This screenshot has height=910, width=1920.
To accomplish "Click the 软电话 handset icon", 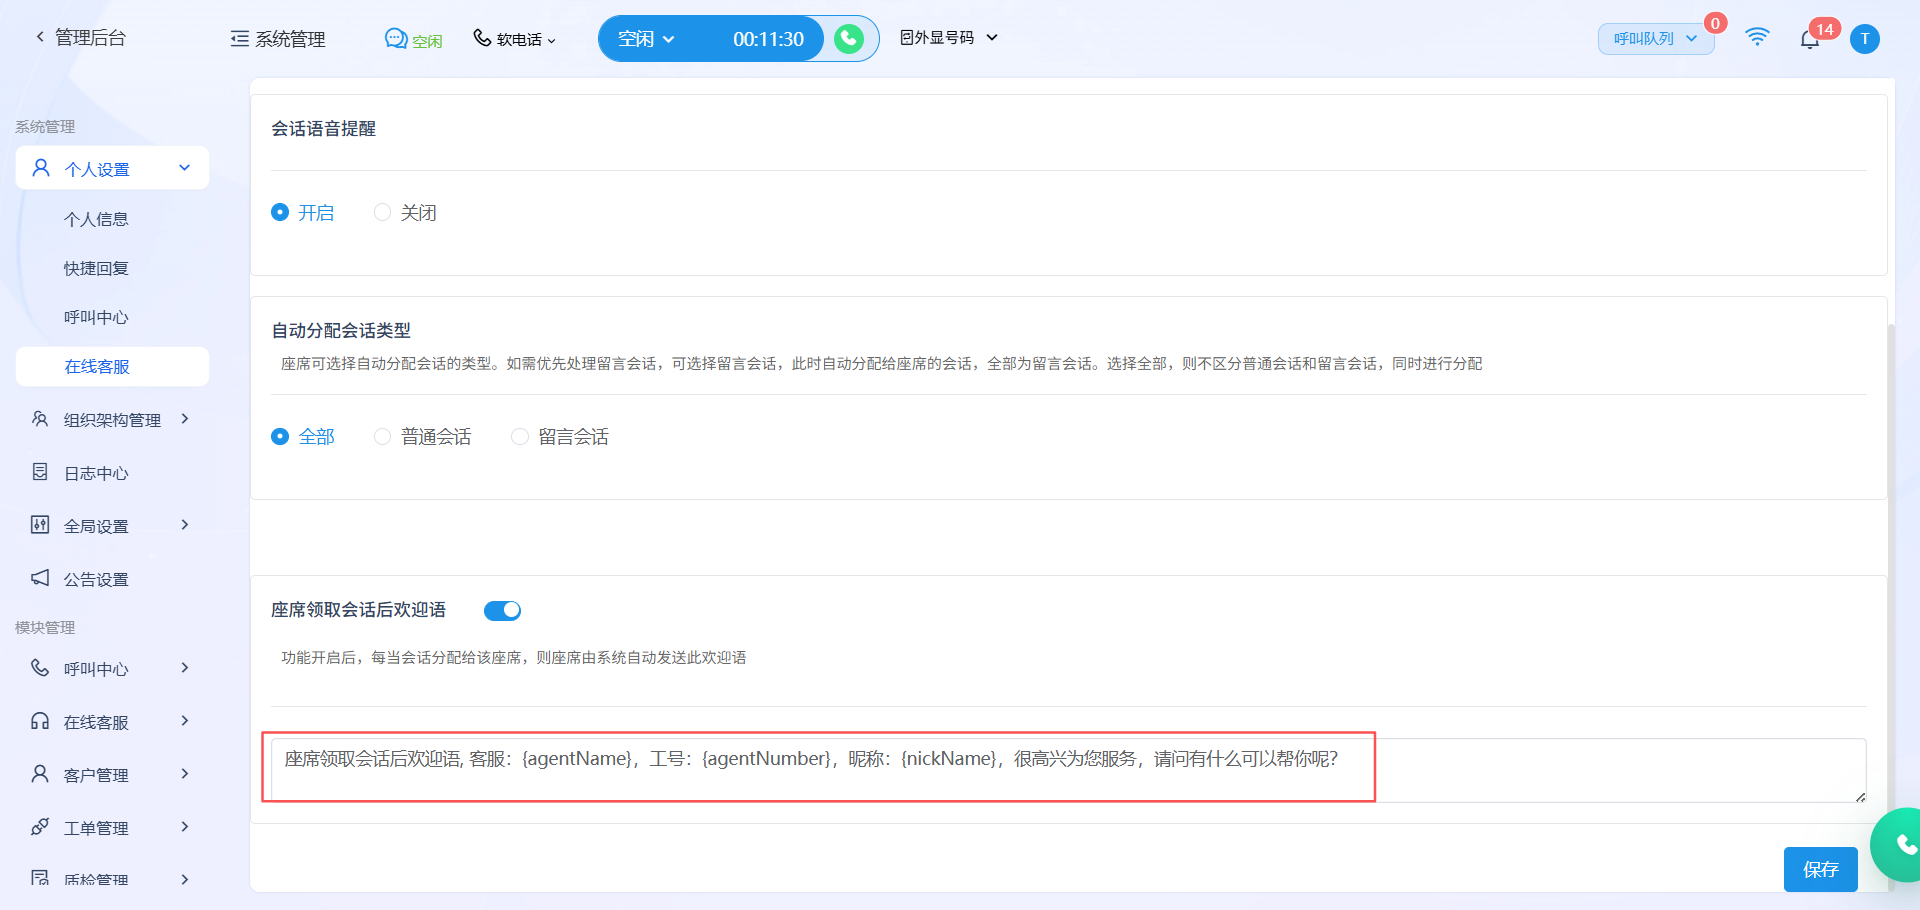I will pyautogui.click(x=482, y=38).
